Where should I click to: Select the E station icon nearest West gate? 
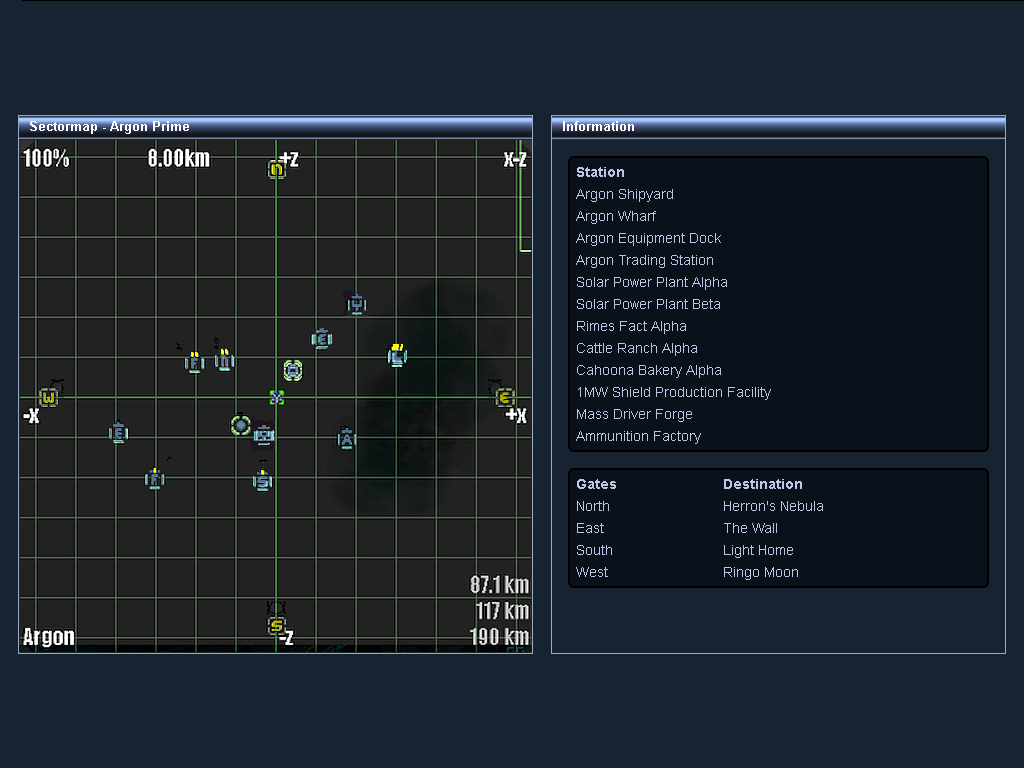[118, 433]
